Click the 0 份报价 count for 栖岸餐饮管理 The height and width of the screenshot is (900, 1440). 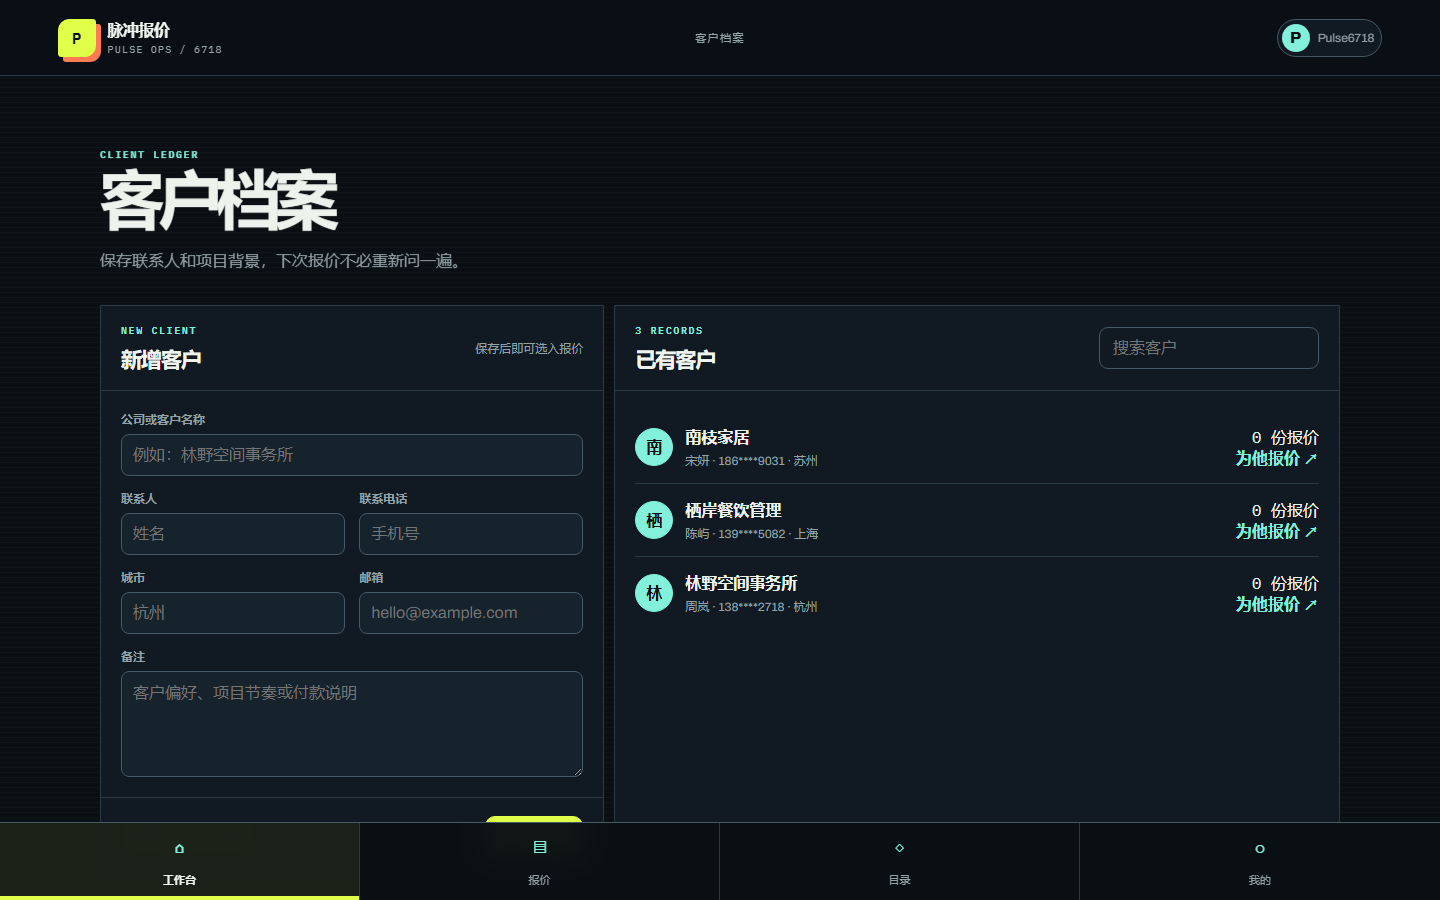coord(1285,510)
